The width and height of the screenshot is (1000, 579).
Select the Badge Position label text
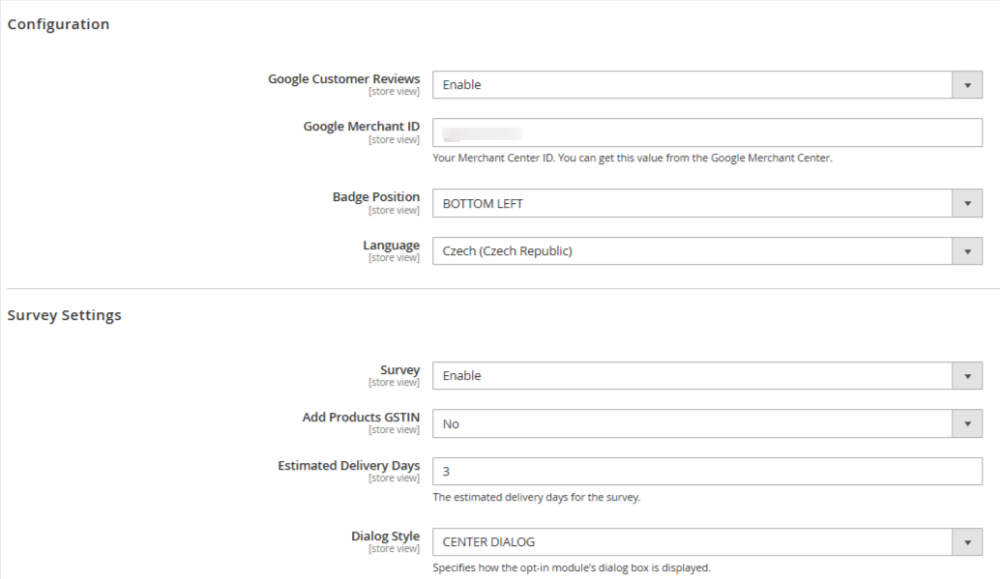(376, 197)
